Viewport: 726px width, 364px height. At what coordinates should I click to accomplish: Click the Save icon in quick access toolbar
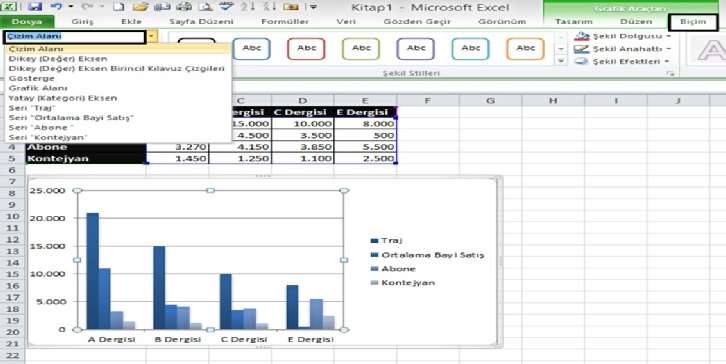[x=35, y=7]
